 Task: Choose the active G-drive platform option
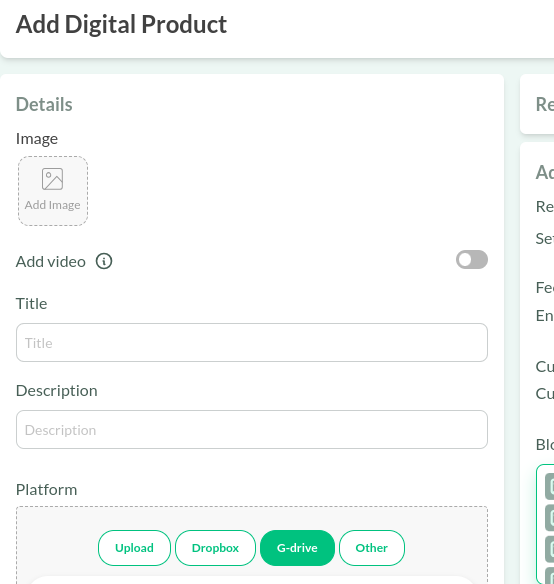click(297, 548)
